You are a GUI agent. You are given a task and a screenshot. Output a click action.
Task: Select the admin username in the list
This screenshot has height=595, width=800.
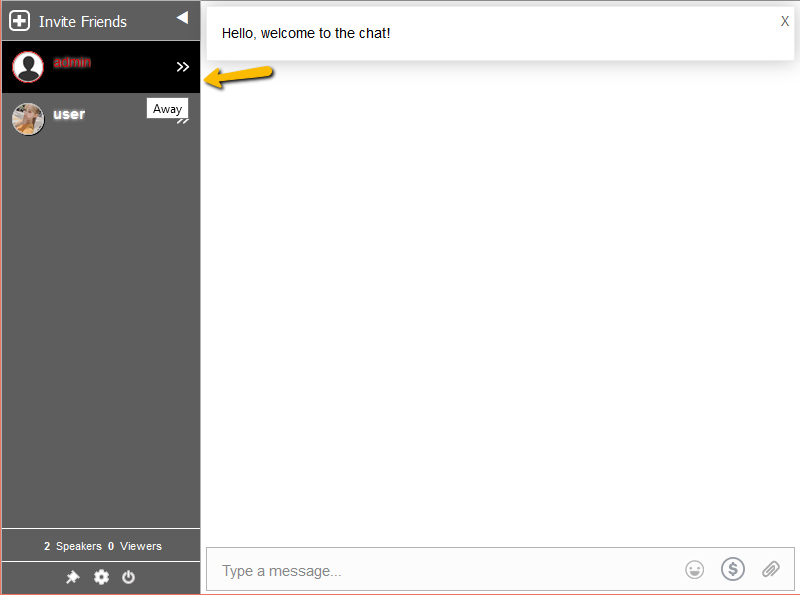72,62
